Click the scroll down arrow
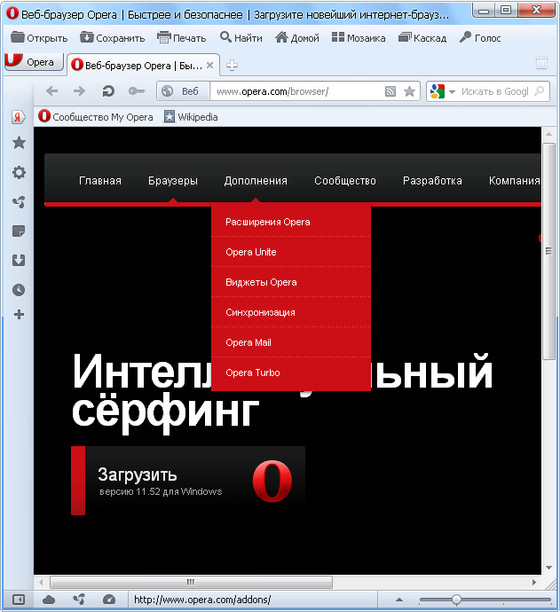 point(549,568)
